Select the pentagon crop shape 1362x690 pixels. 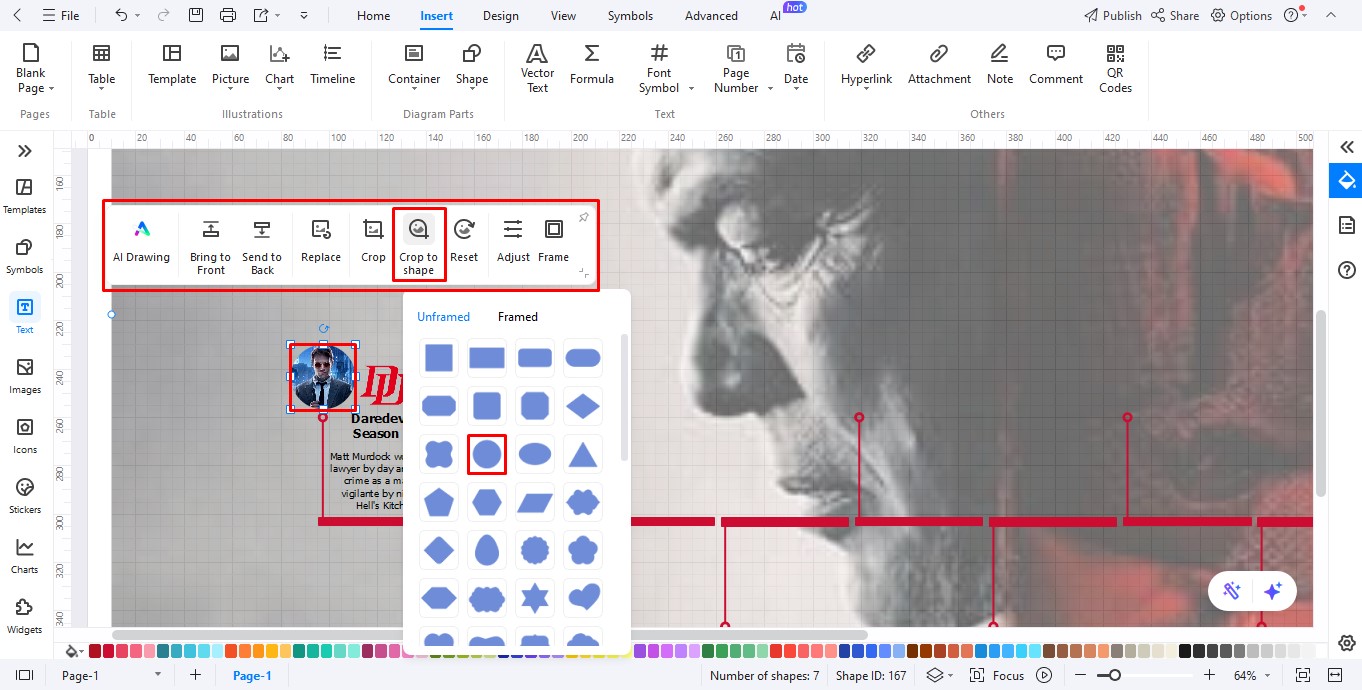point(439,502)
